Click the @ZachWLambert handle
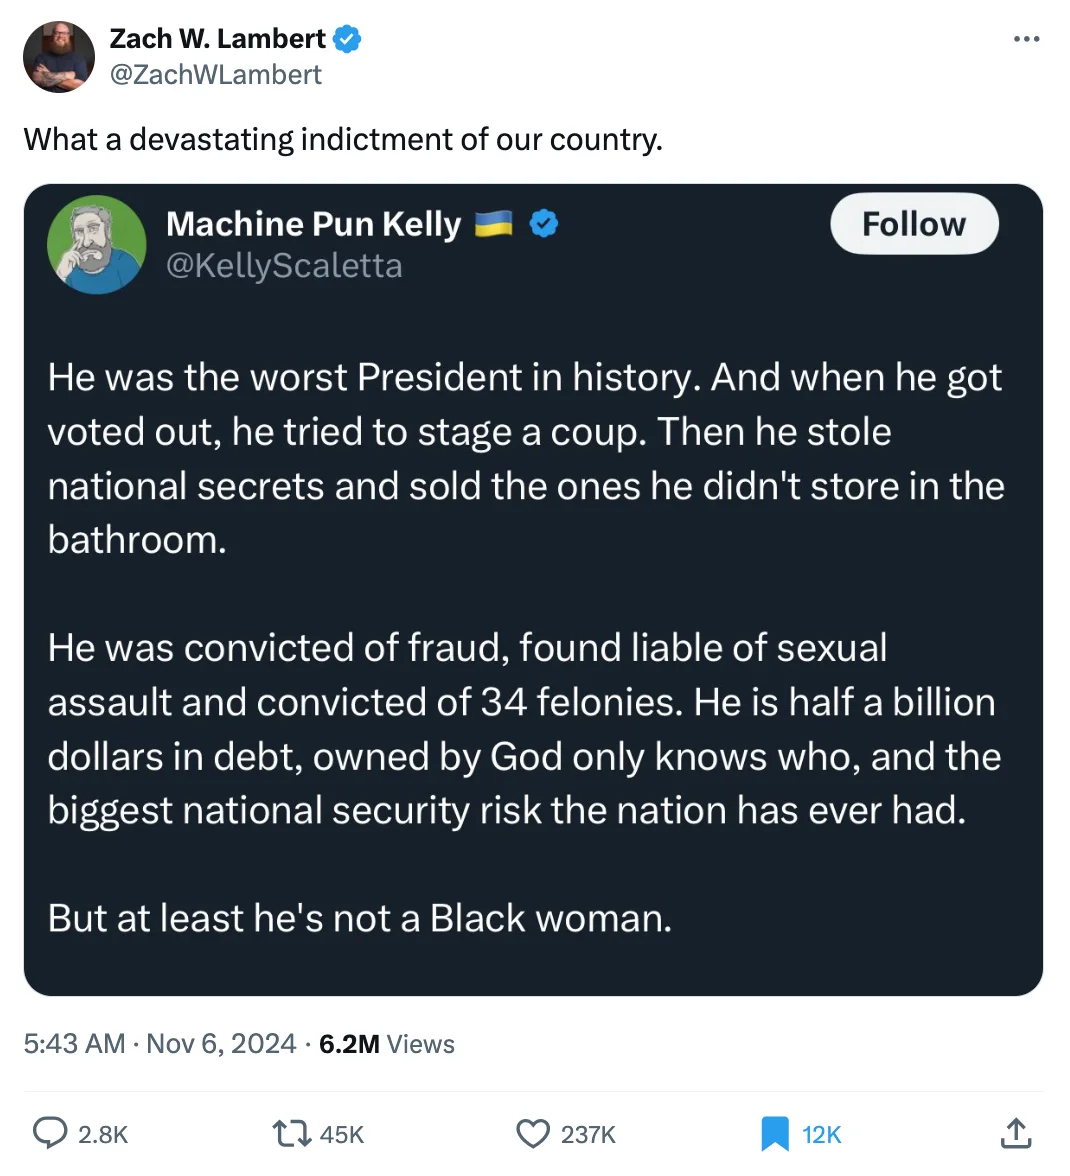 216,74
